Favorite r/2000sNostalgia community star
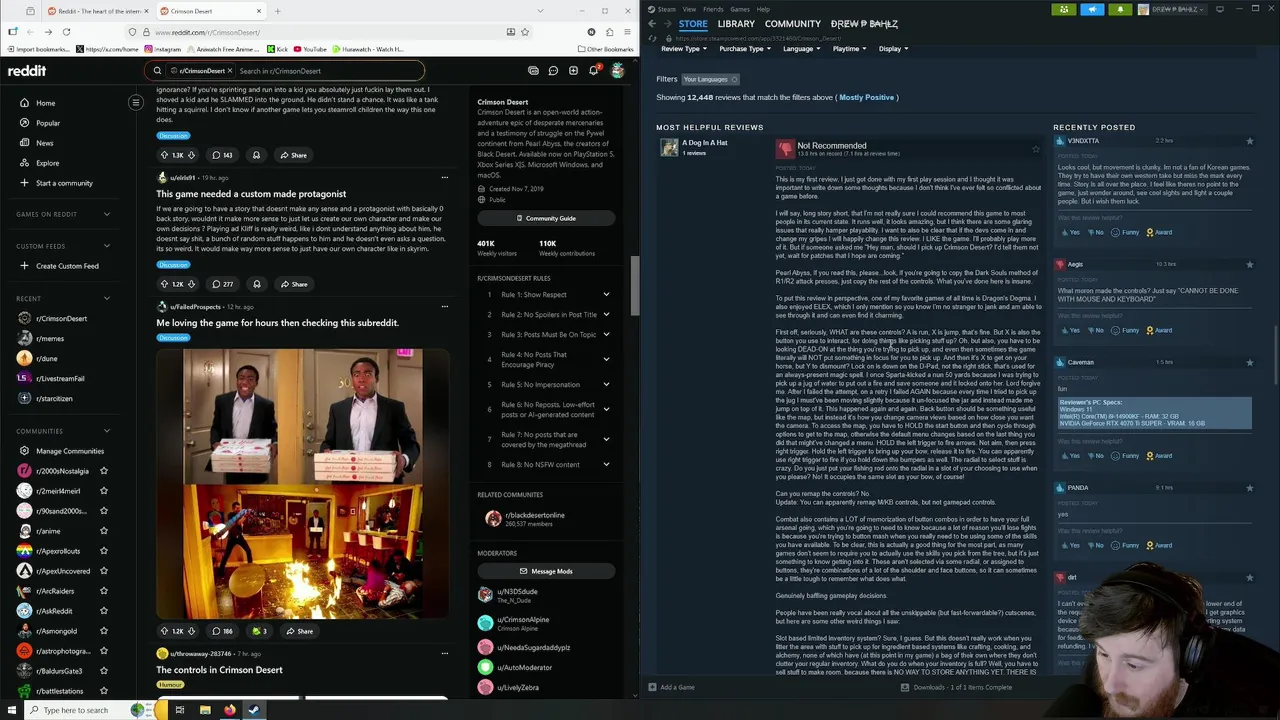The width and height of the screenshot is (1280, 720). click(103, 471)
